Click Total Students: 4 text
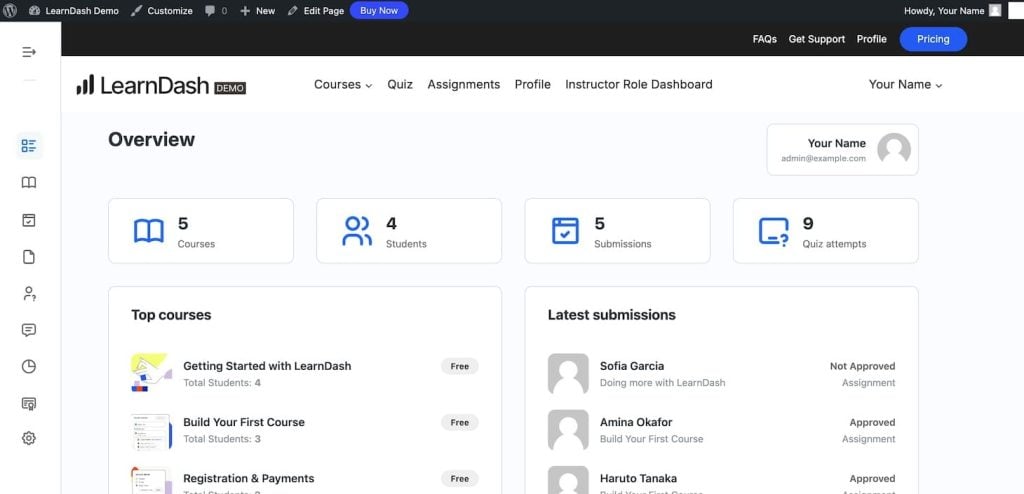 coord(221,382)
